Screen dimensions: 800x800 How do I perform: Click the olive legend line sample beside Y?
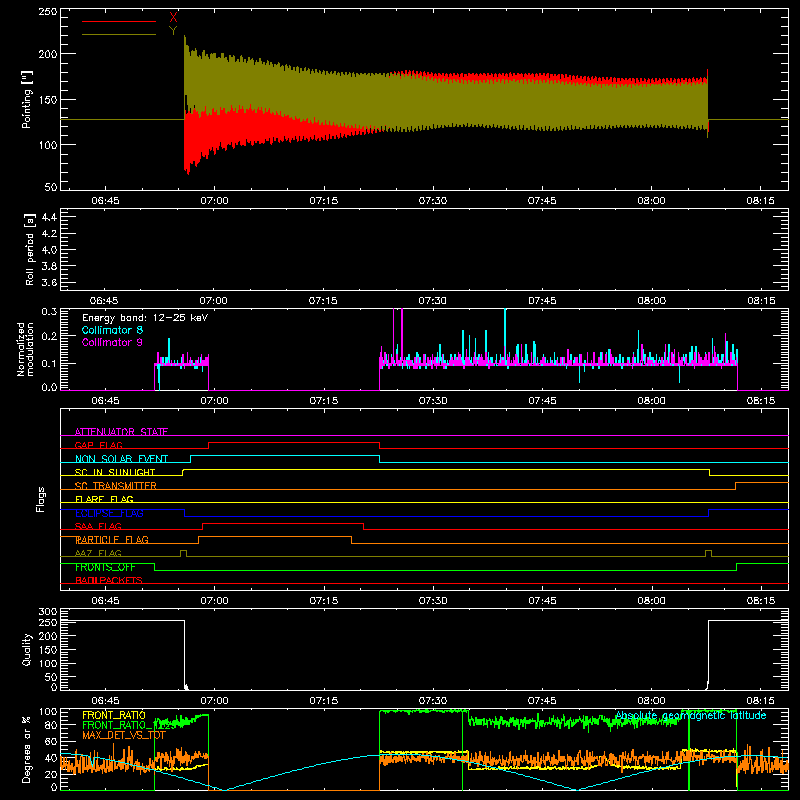(x=119, y=34)
